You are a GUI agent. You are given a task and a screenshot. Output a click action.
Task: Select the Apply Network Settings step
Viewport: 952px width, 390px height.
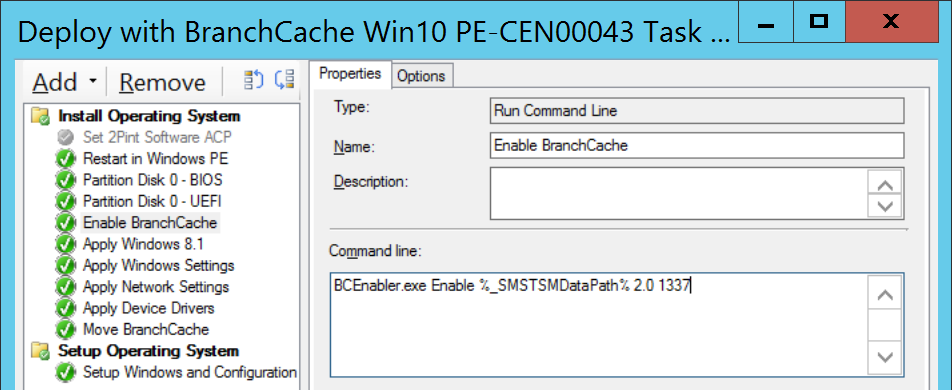coord(156,287)
